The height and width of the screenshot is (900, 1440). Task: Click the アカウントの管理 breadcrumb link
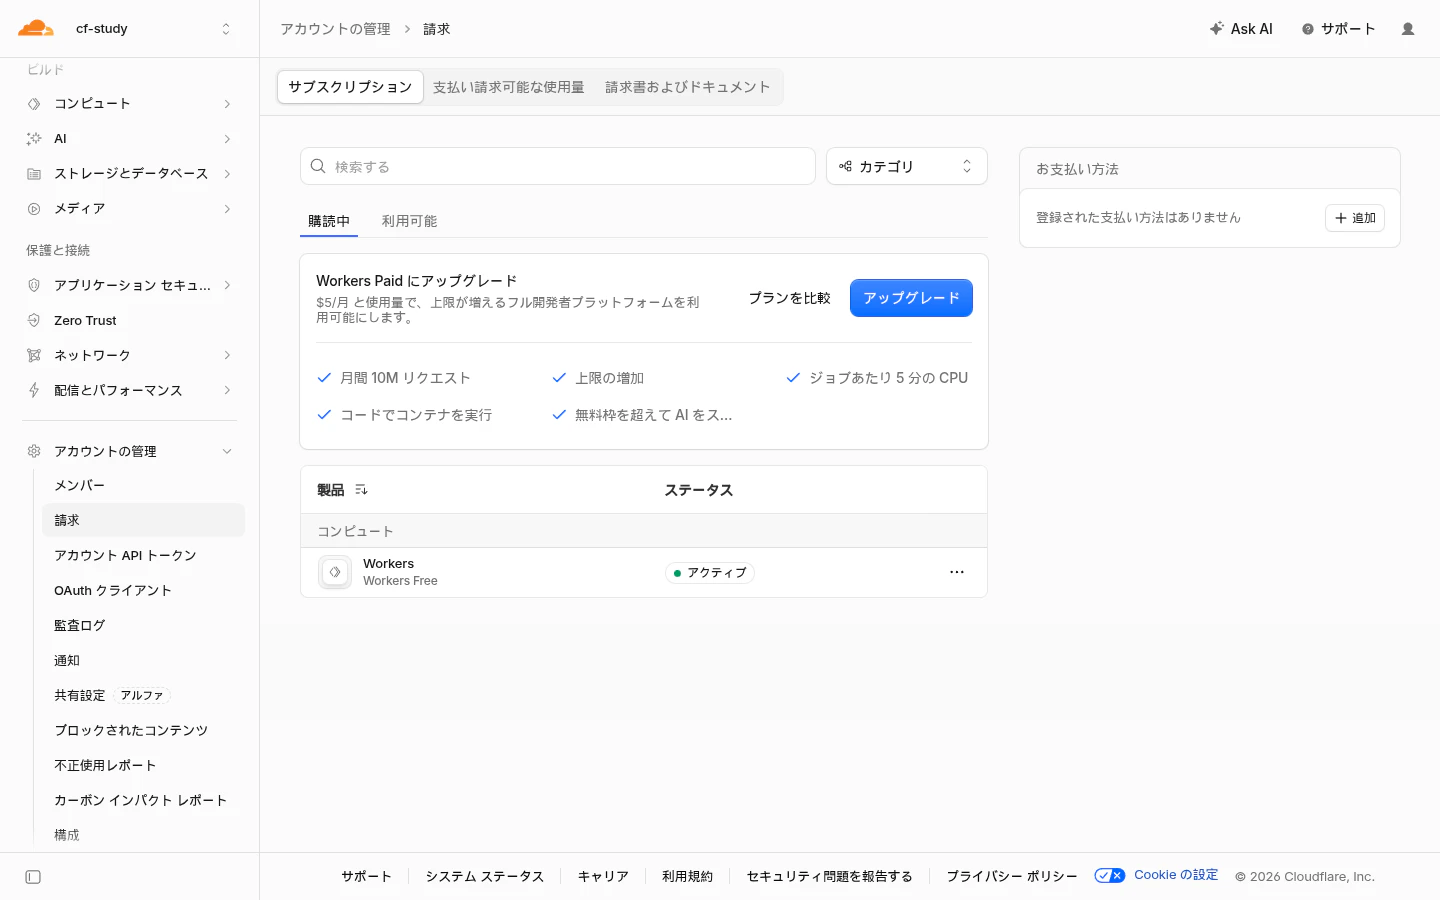click(335, 29)
